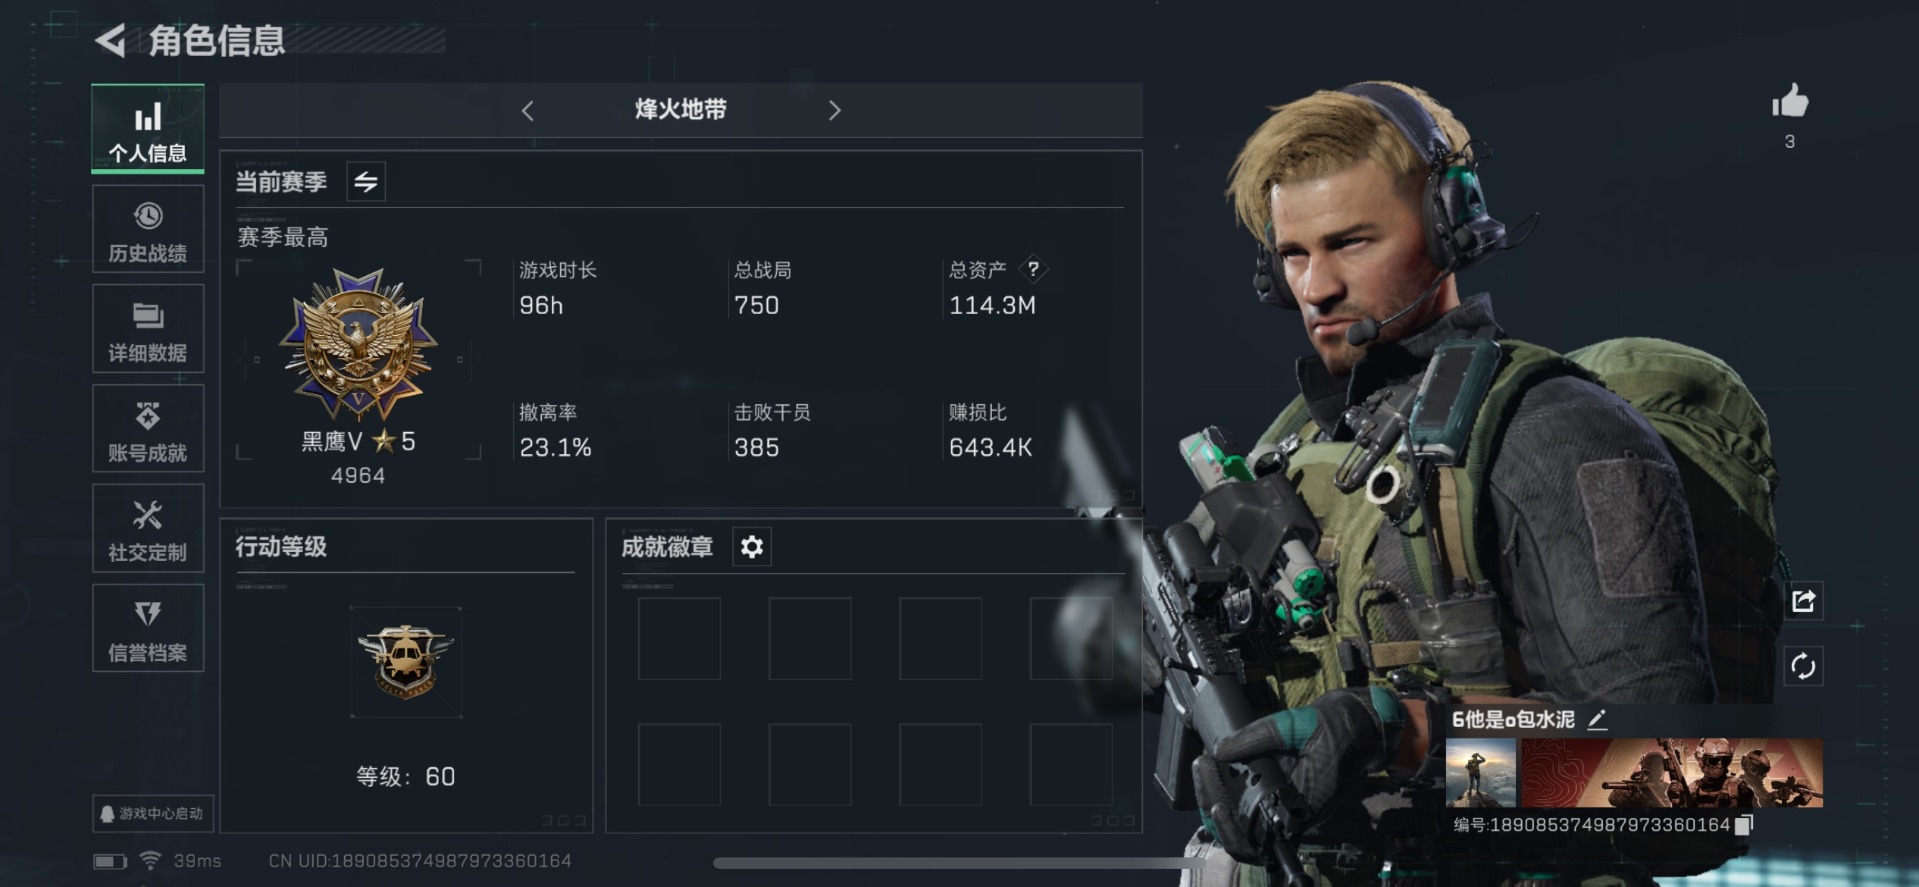Give a thumbs-up like to profile
The height and width of the screenshot is (887, 1919).
tap(1790, 102)
